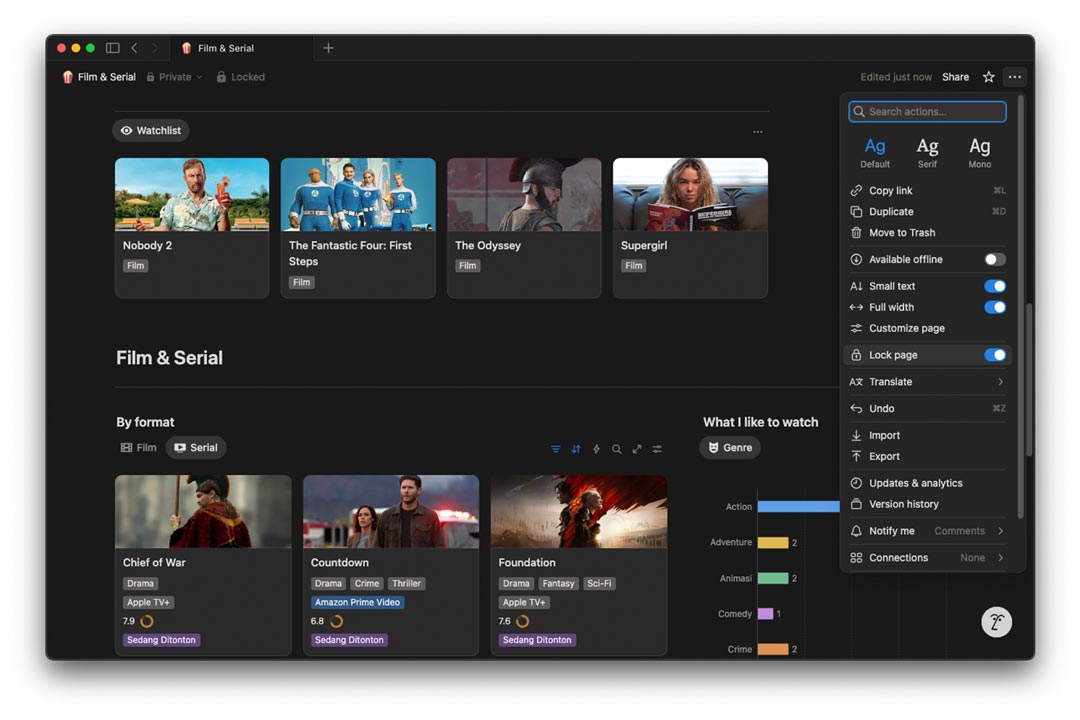Viewport: 1080px width, 720px height.
Task: Open the Nobody 2 thumbnail
Action: pos(192,194)
